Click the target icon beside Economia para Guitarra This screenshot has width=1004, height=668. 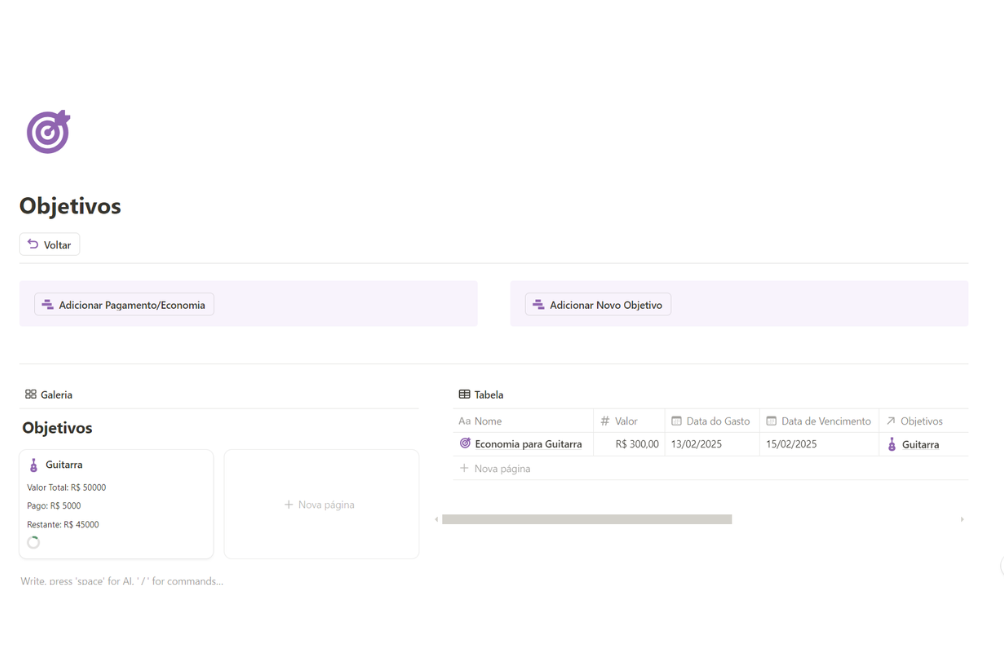tap(465, 444)
